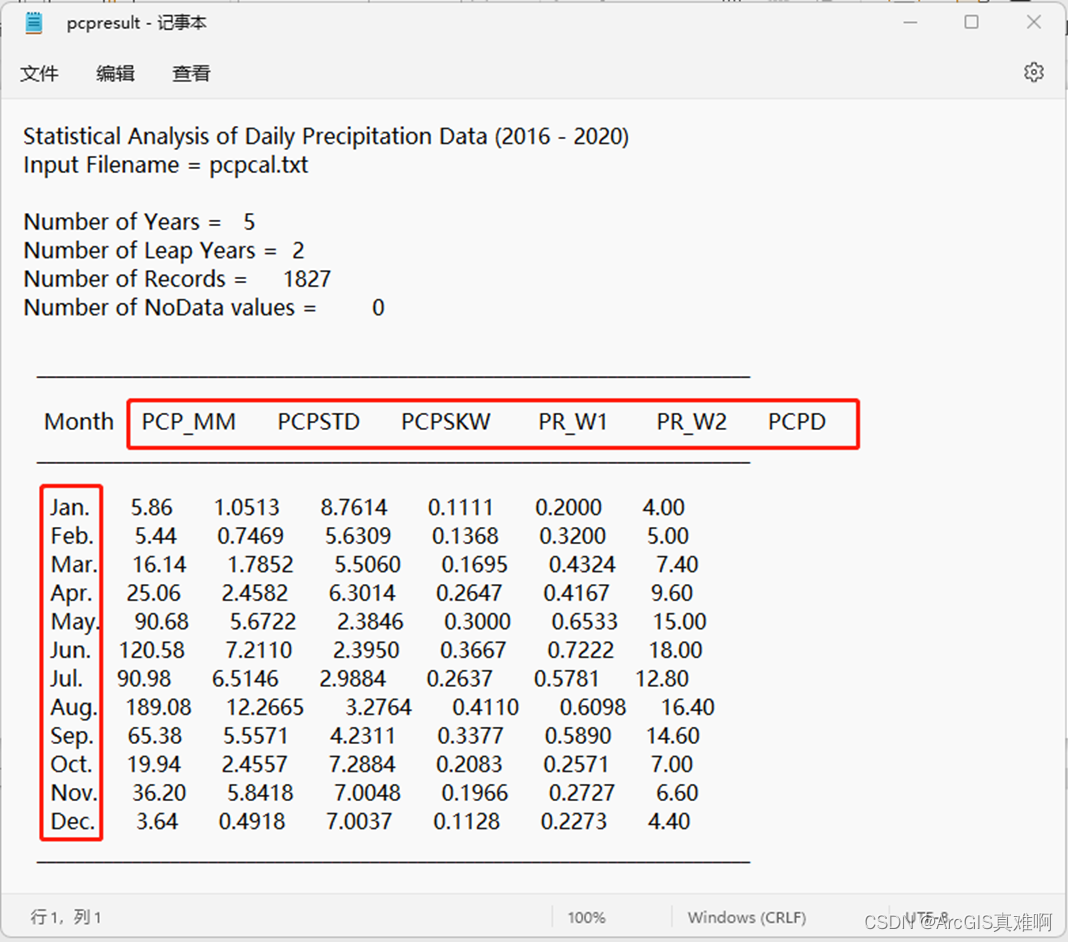Click value 7.2884 in the Oct. row

[362, 765]
